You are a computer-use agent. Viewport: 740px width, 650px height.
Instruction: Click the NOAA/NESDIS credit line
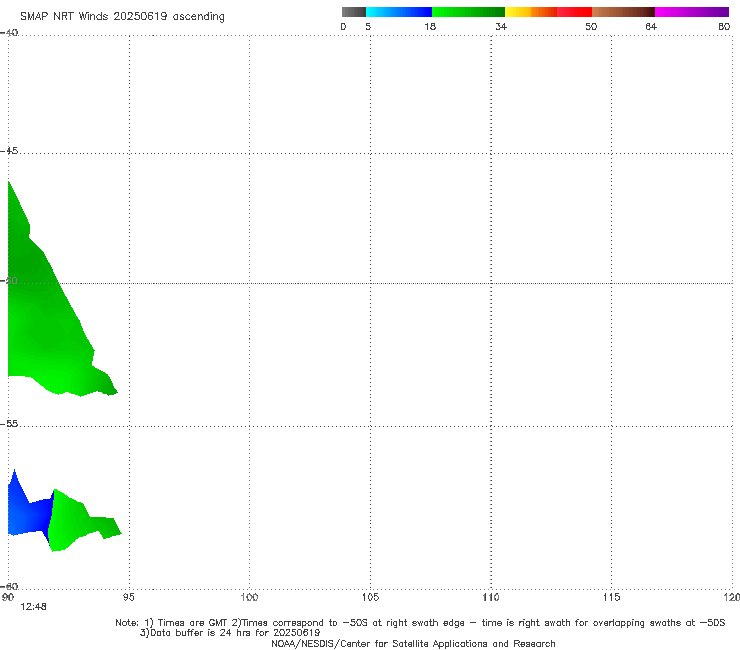pyautogui.click(x=413, y=643)
